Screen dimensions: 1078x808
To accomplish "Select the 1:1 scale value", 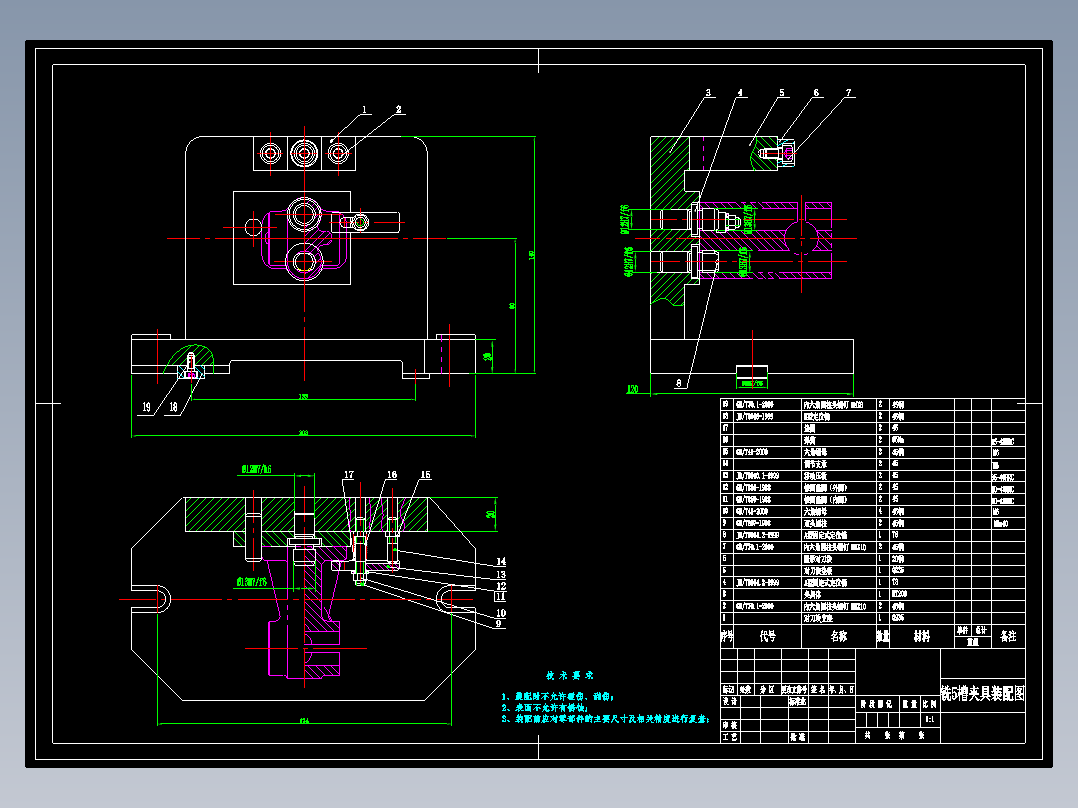I will pyautogui.click(x=930, y=719).
